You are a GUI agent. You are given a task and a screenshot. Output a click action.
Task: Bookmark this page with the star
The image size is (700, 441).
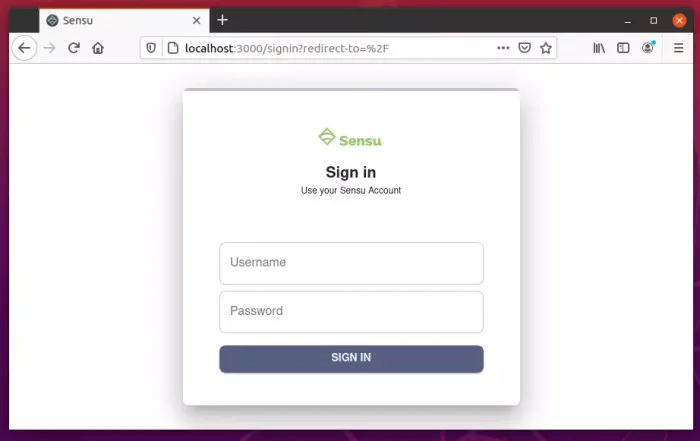[546, 48]
